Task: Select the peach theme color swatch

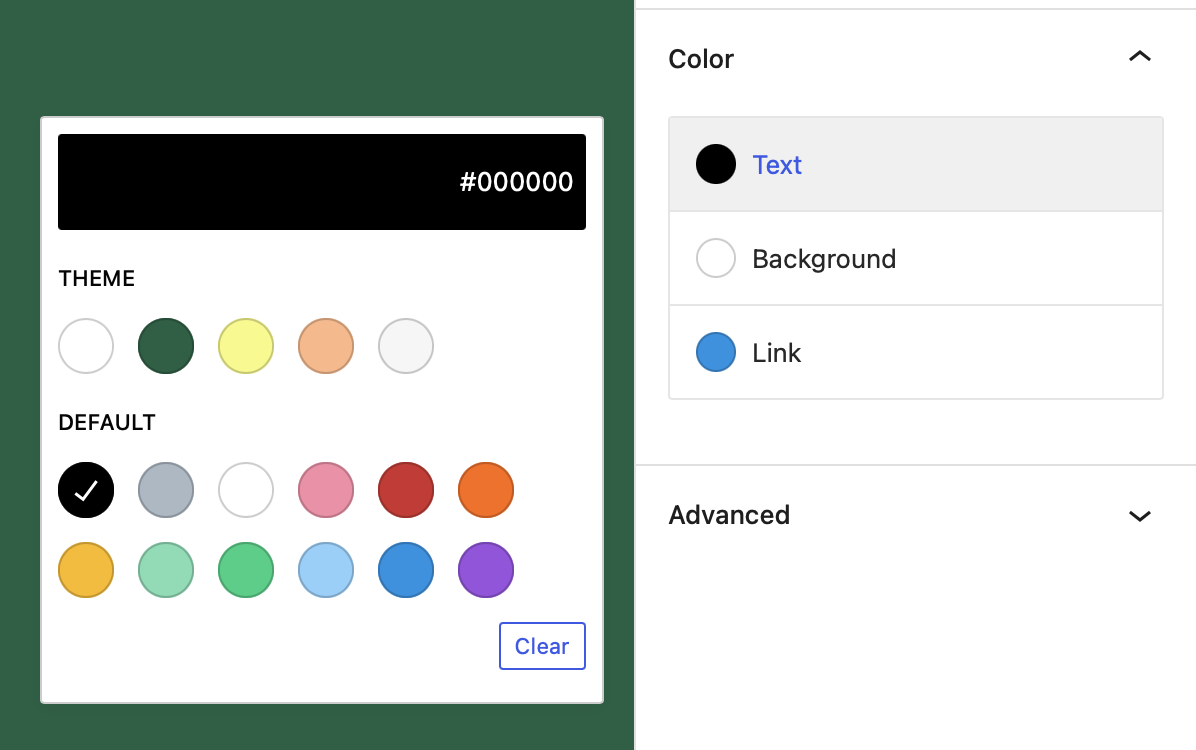Action: click(326, 346)
